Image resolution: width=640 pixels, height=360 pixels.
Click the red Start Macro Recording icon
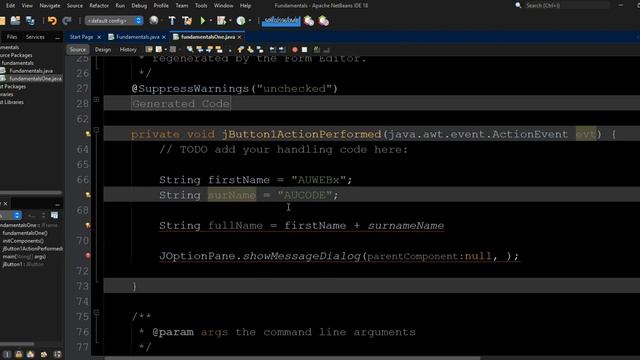295,50
